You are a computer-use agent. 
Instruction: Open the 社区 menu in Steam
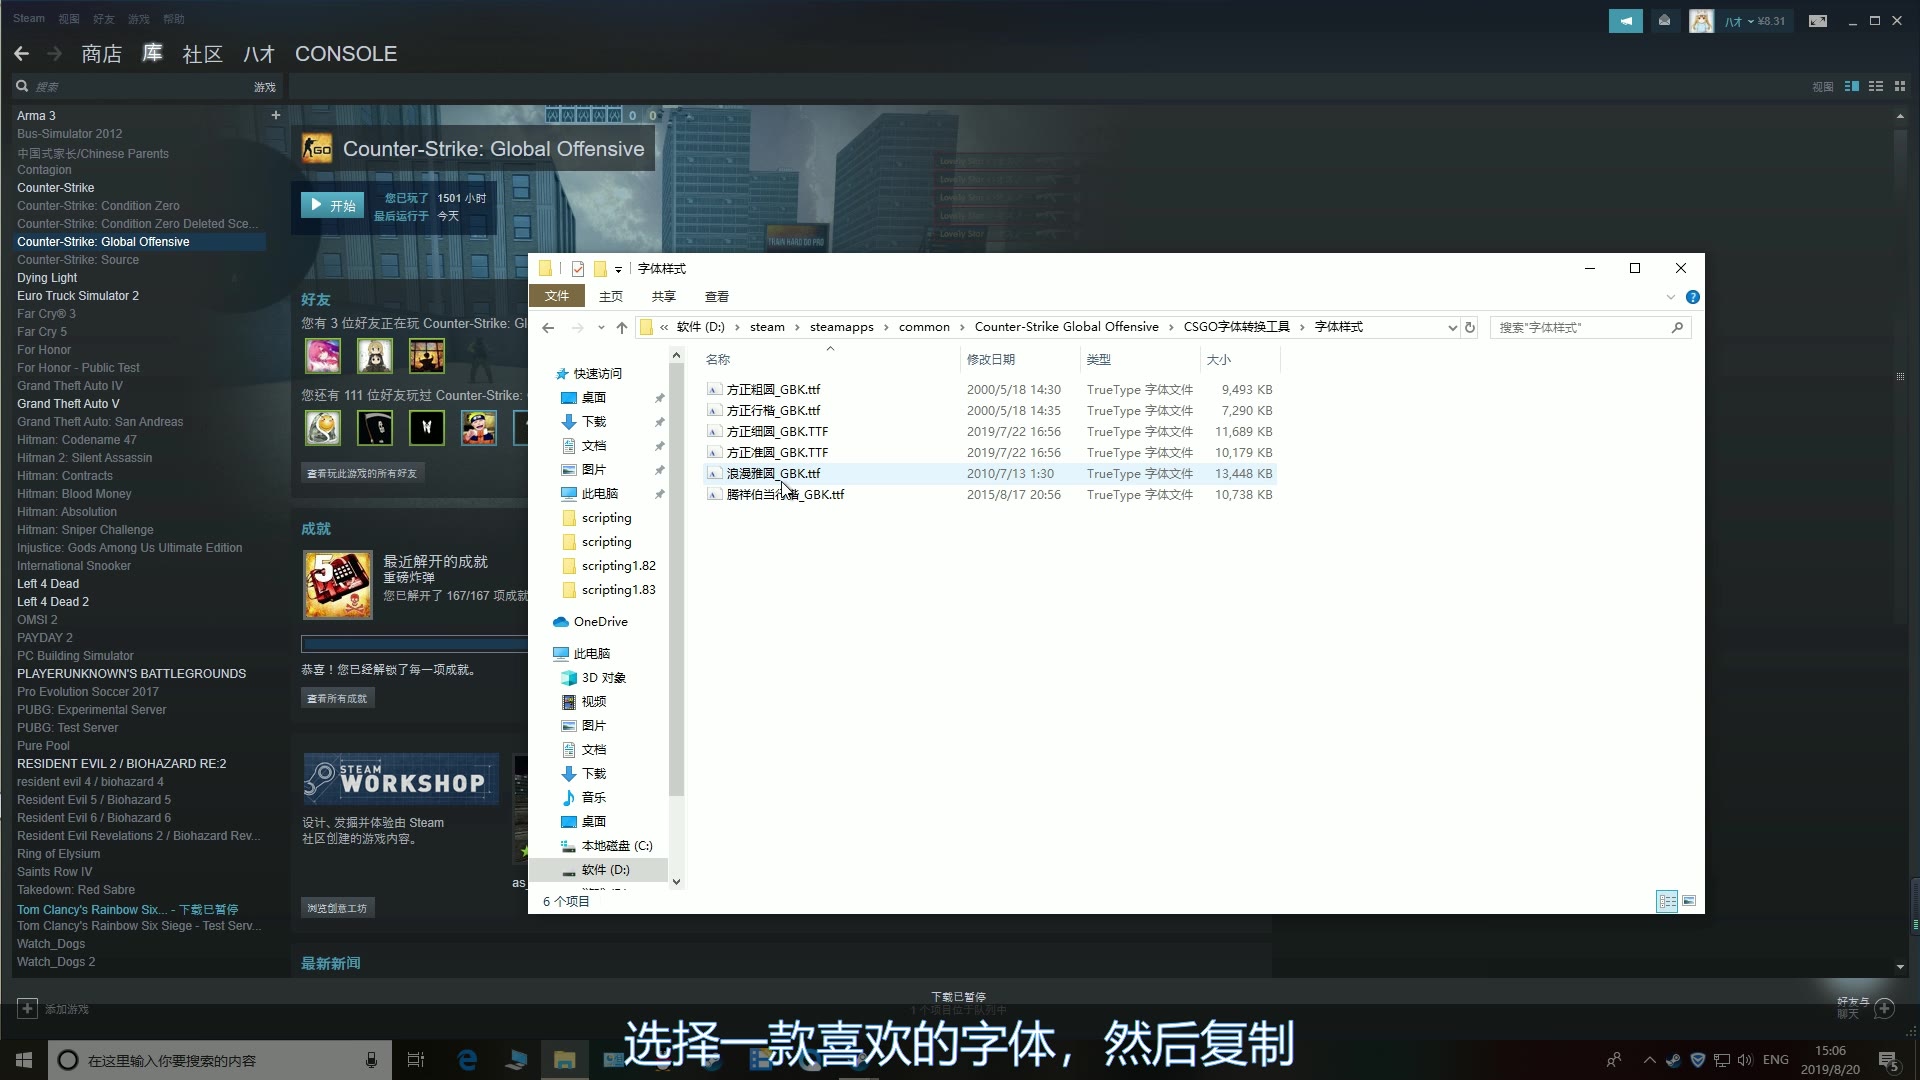203,54
